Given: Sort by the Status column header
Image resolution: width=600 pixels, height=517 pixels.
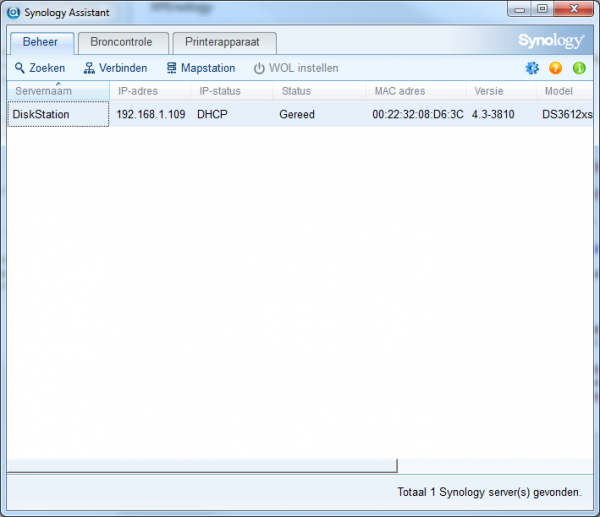Looking at the screenshot, I should pos(319,91).
